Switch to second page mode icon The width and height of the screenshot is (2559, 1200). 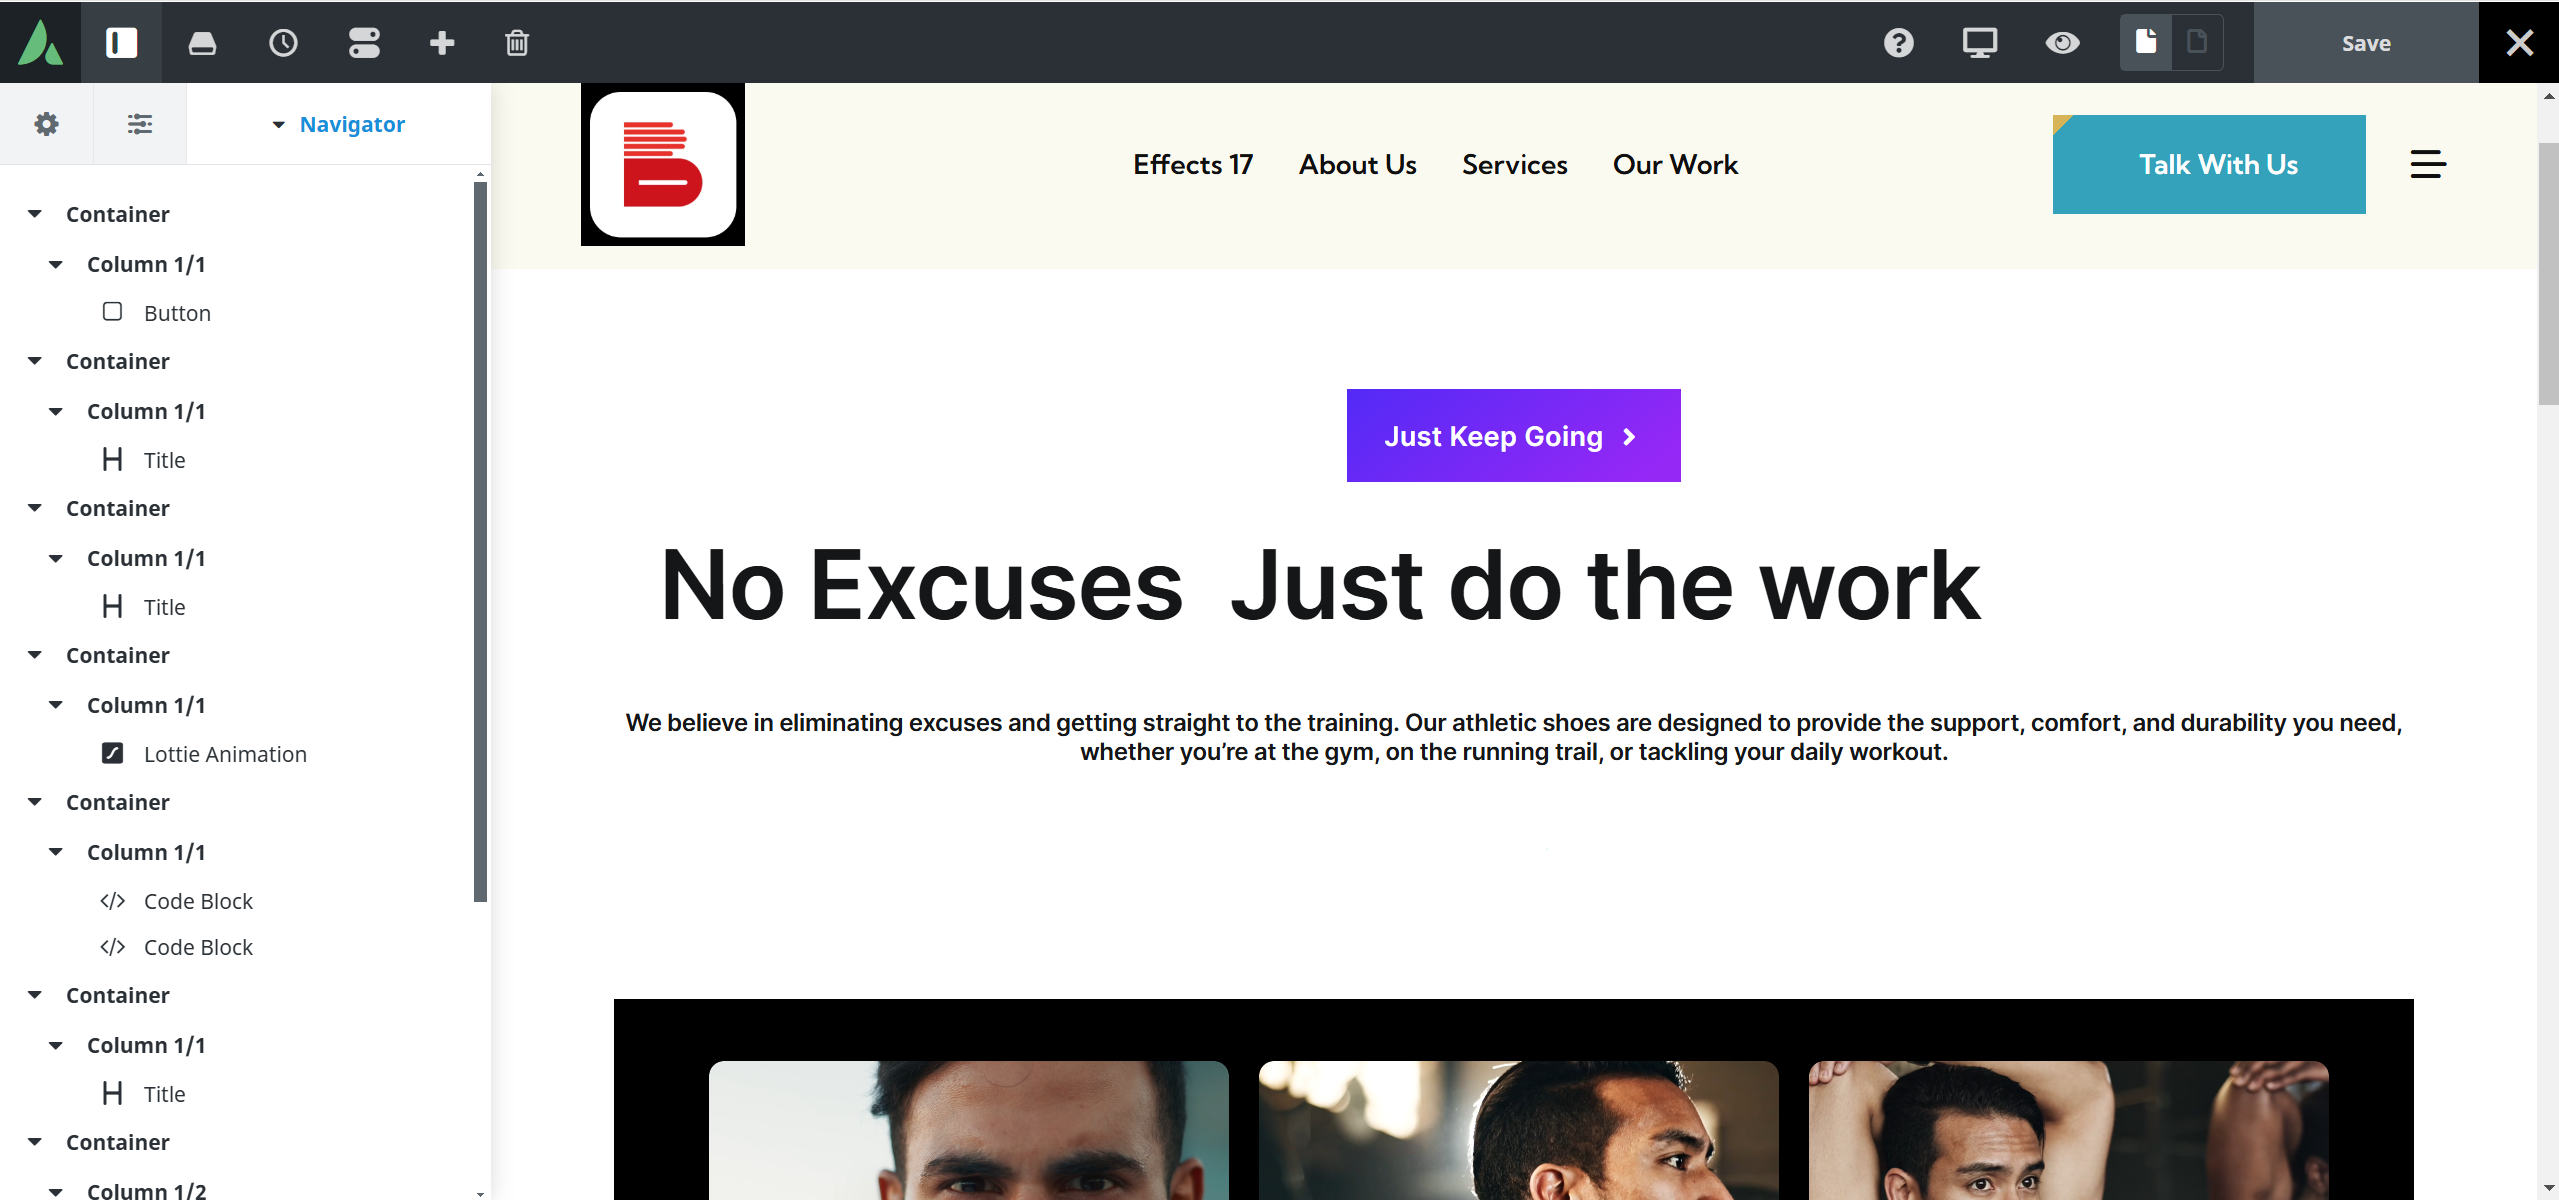tap(2196, 43)
